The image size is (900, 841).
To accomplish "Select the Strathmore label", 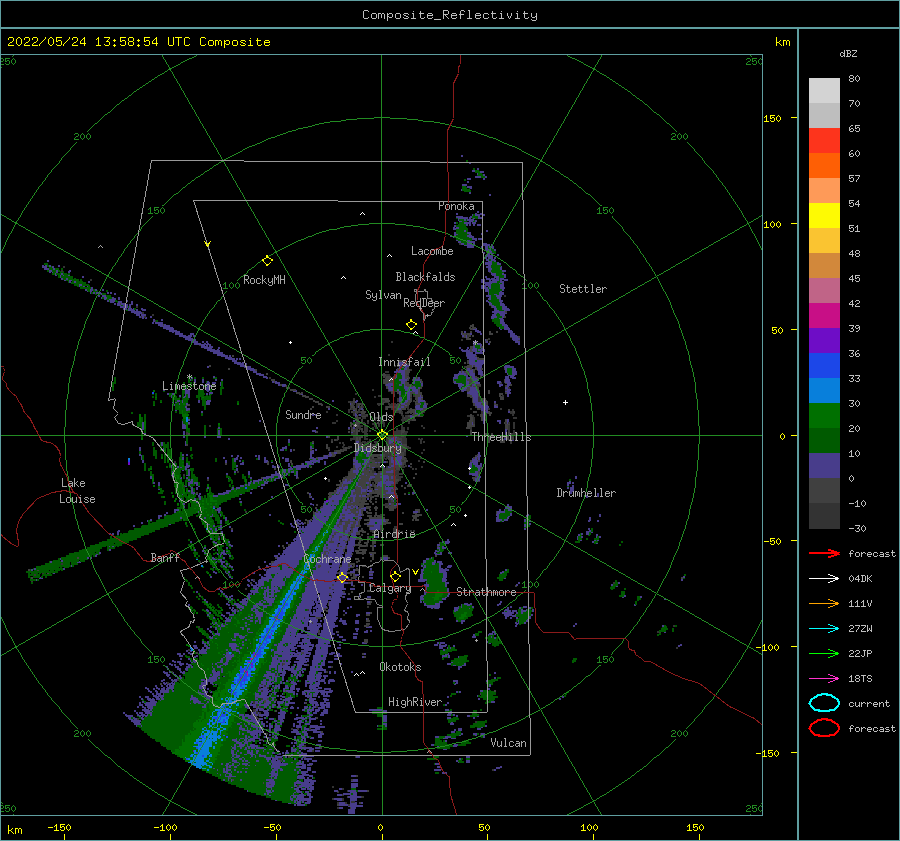I will click(486, 592).
